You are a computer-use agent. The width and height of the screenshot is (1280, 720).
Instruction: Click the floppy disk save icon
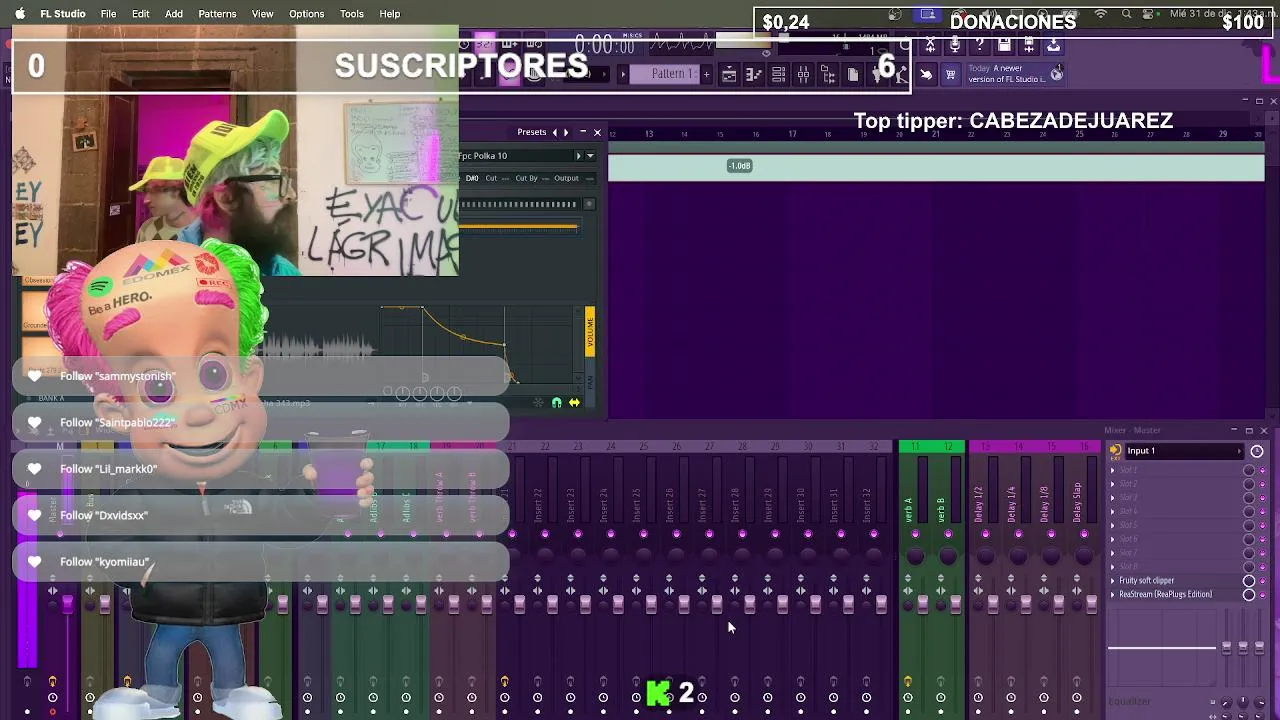1004,45
